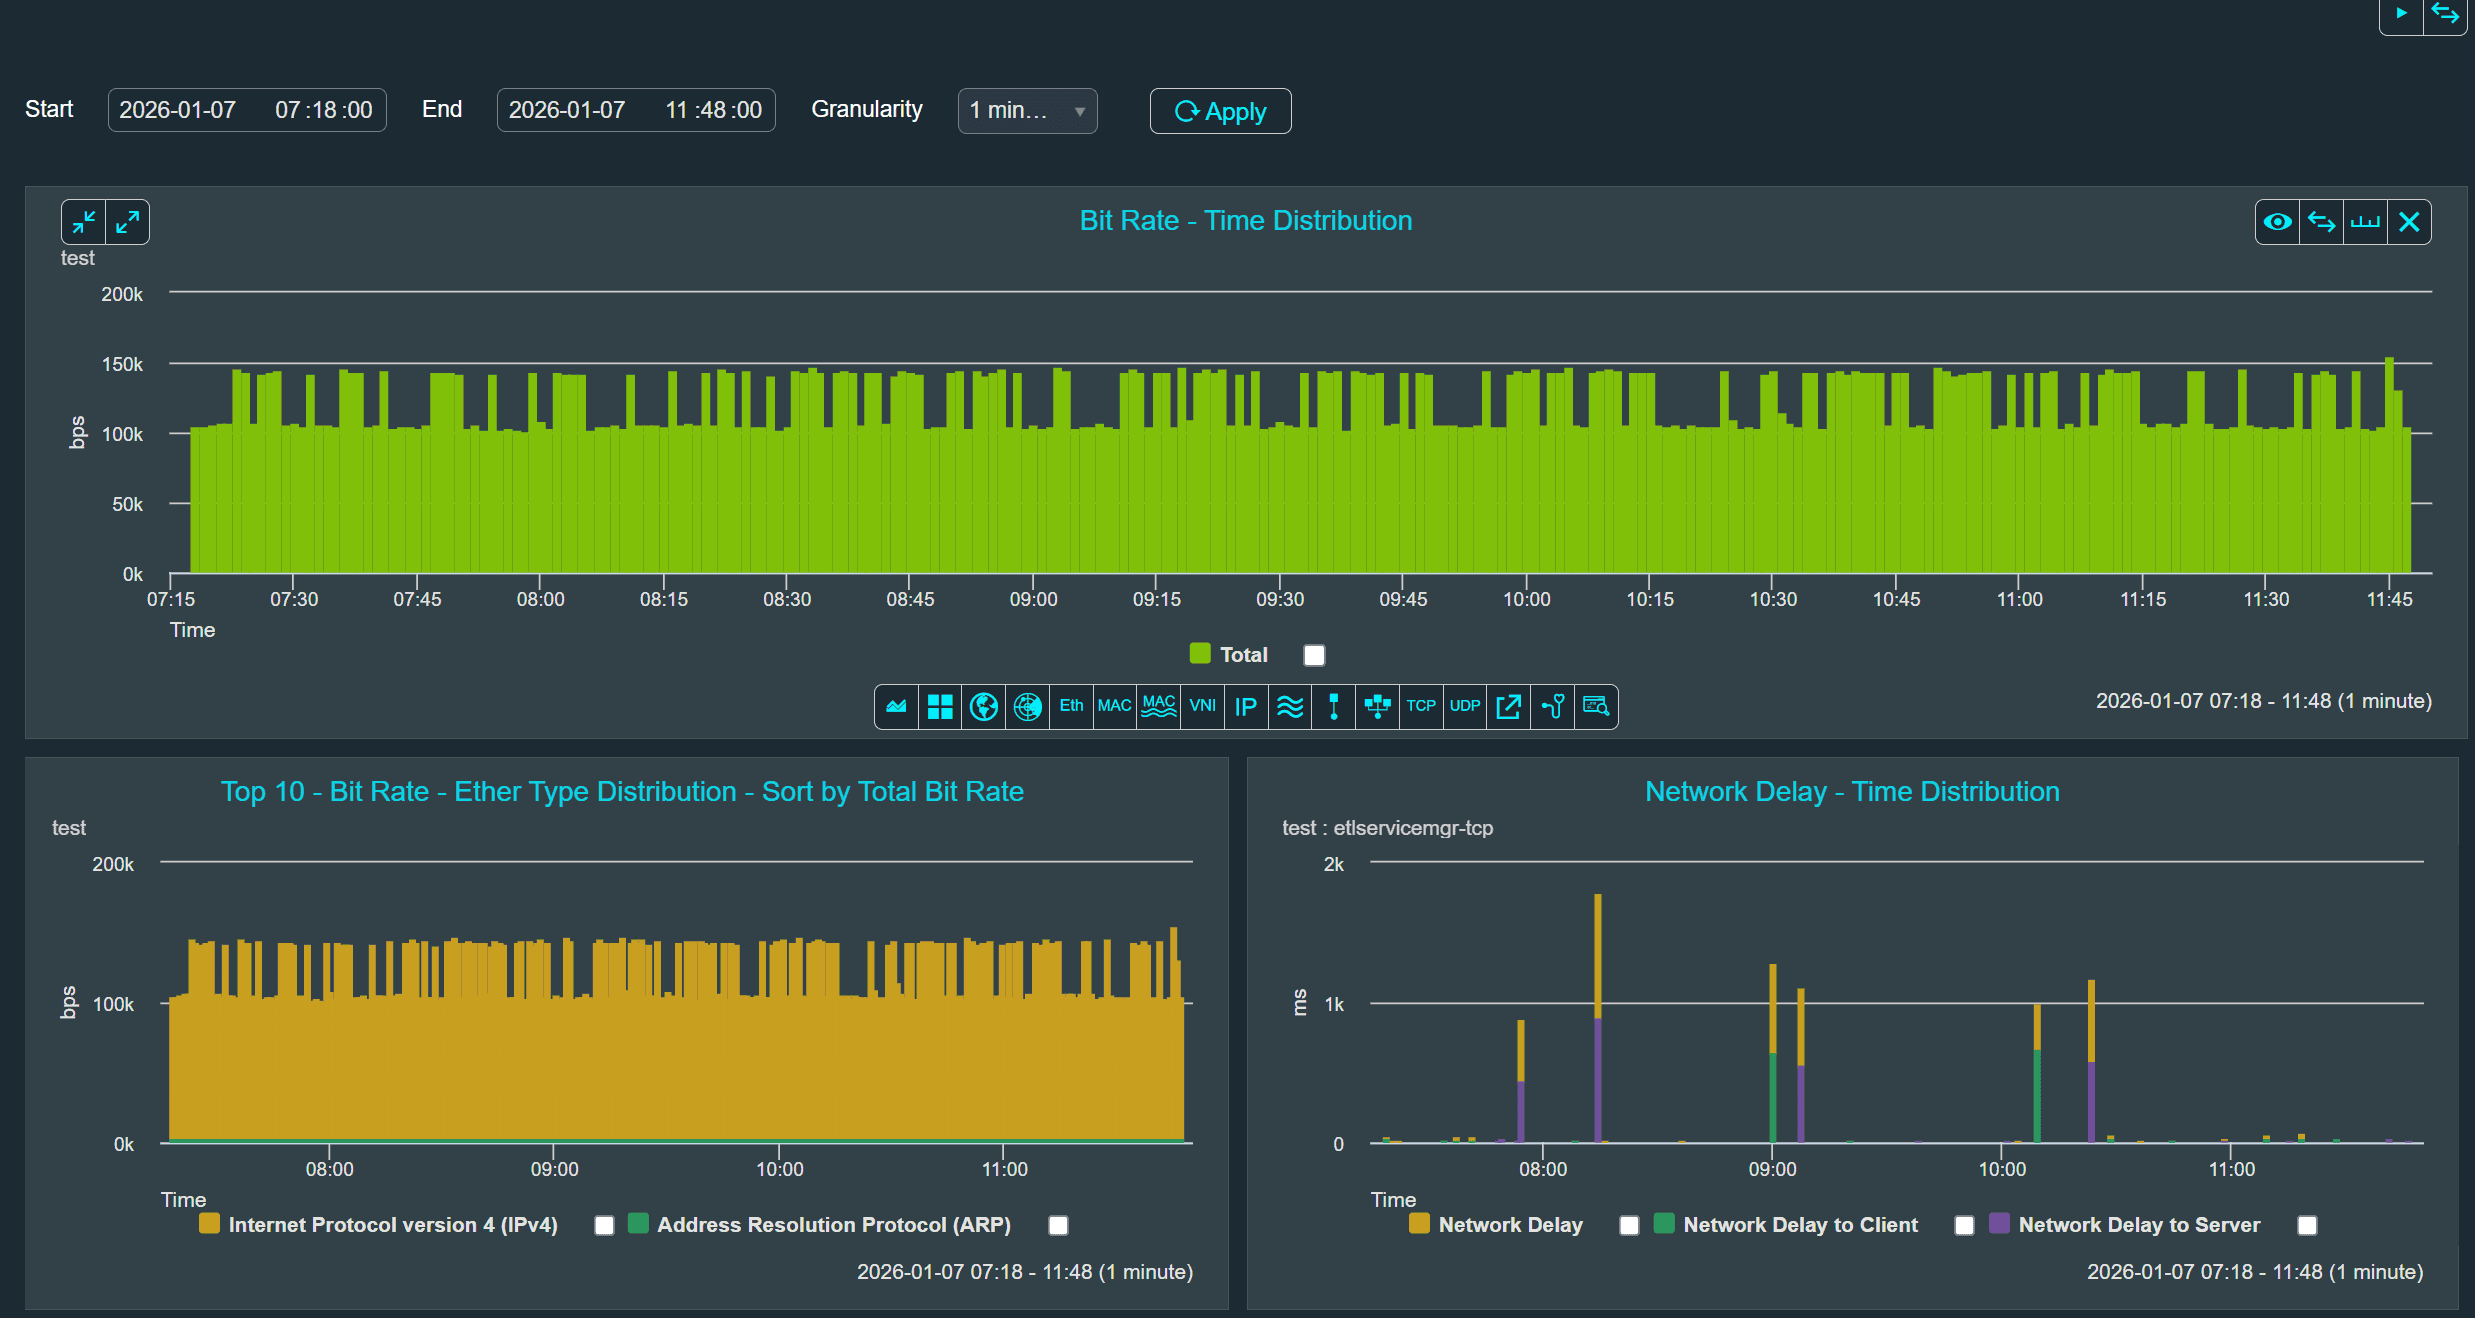This screenshot has height=1318, width=2475.
Task: Click the globe geolocation icon
Action: (x=984, y=707)
